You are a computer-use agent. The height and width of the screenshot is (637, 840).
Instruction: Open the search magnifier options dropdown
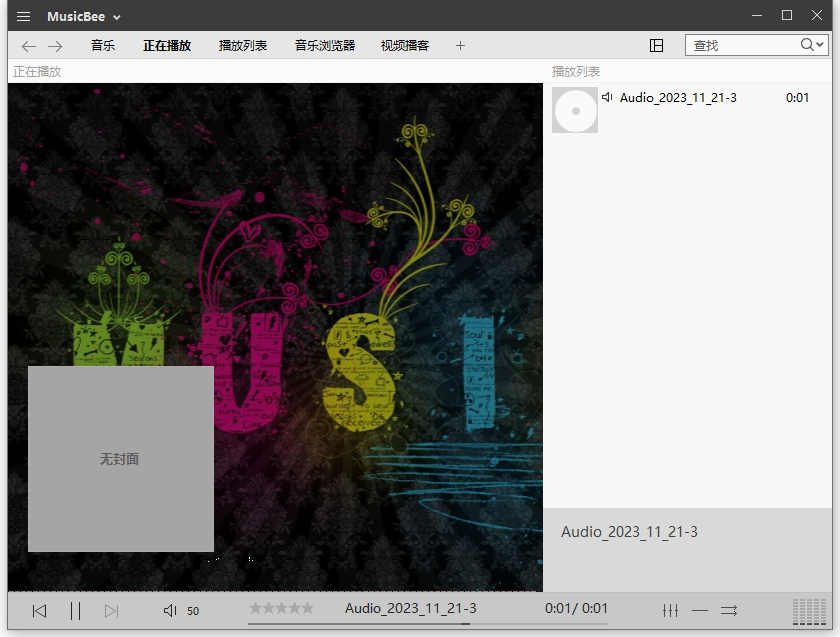click(812, 45)
